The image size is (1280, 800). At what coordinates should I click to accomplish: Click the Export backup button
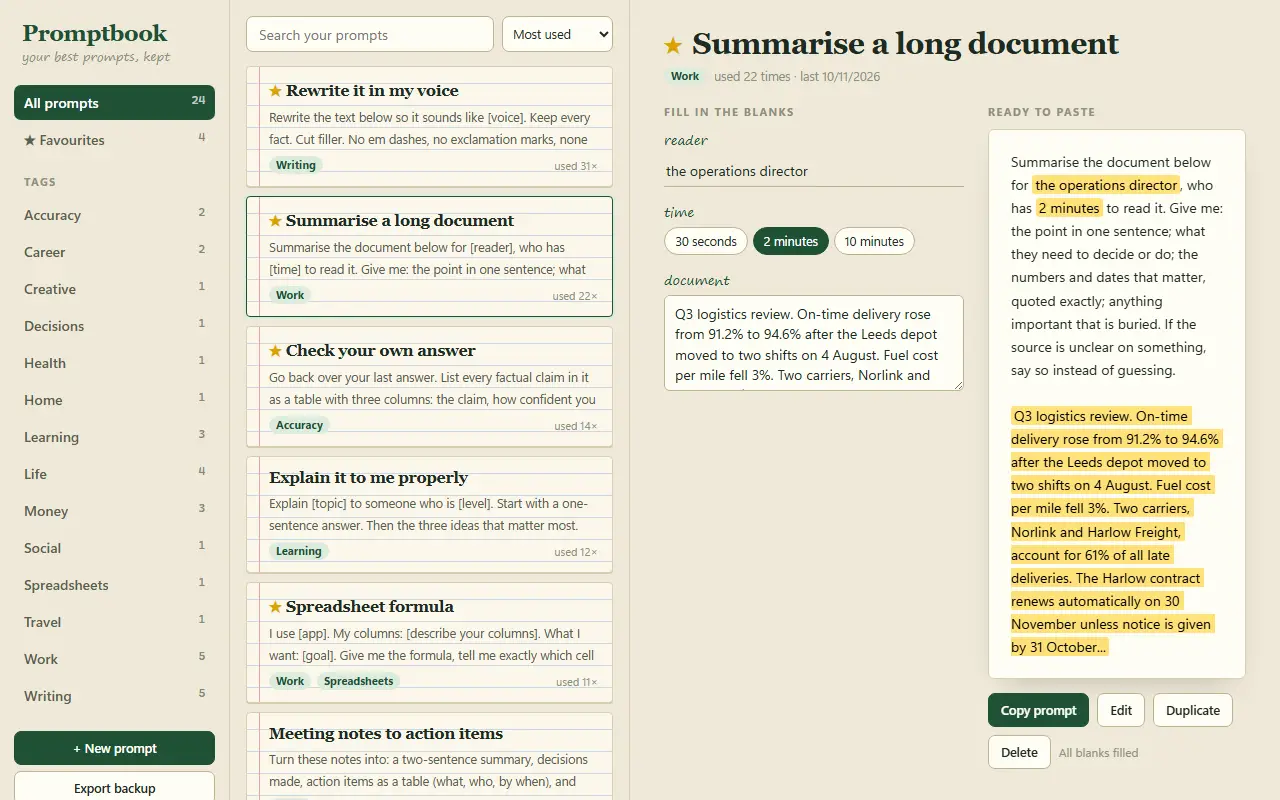click(x=114, y=788)
